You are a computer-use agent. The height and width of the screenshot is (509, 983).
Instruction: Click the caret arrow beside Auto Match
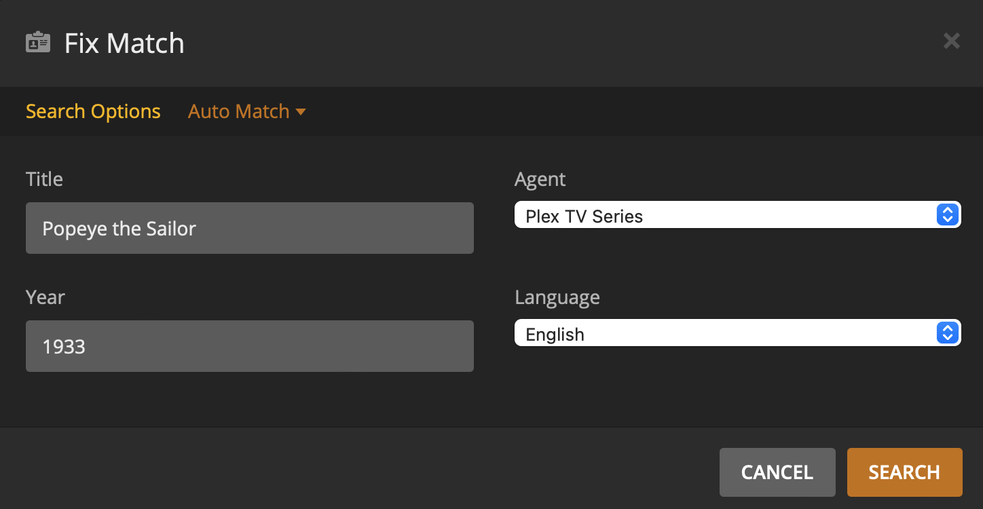click(x=300, y=111)
